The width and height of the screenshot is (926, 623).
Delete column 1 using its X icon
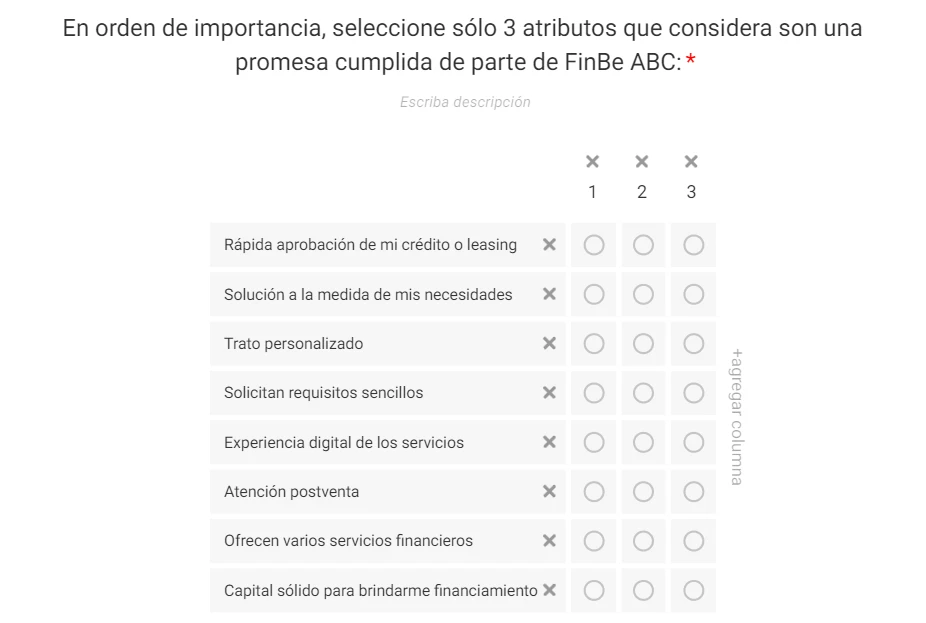click(x=593, y=160)
